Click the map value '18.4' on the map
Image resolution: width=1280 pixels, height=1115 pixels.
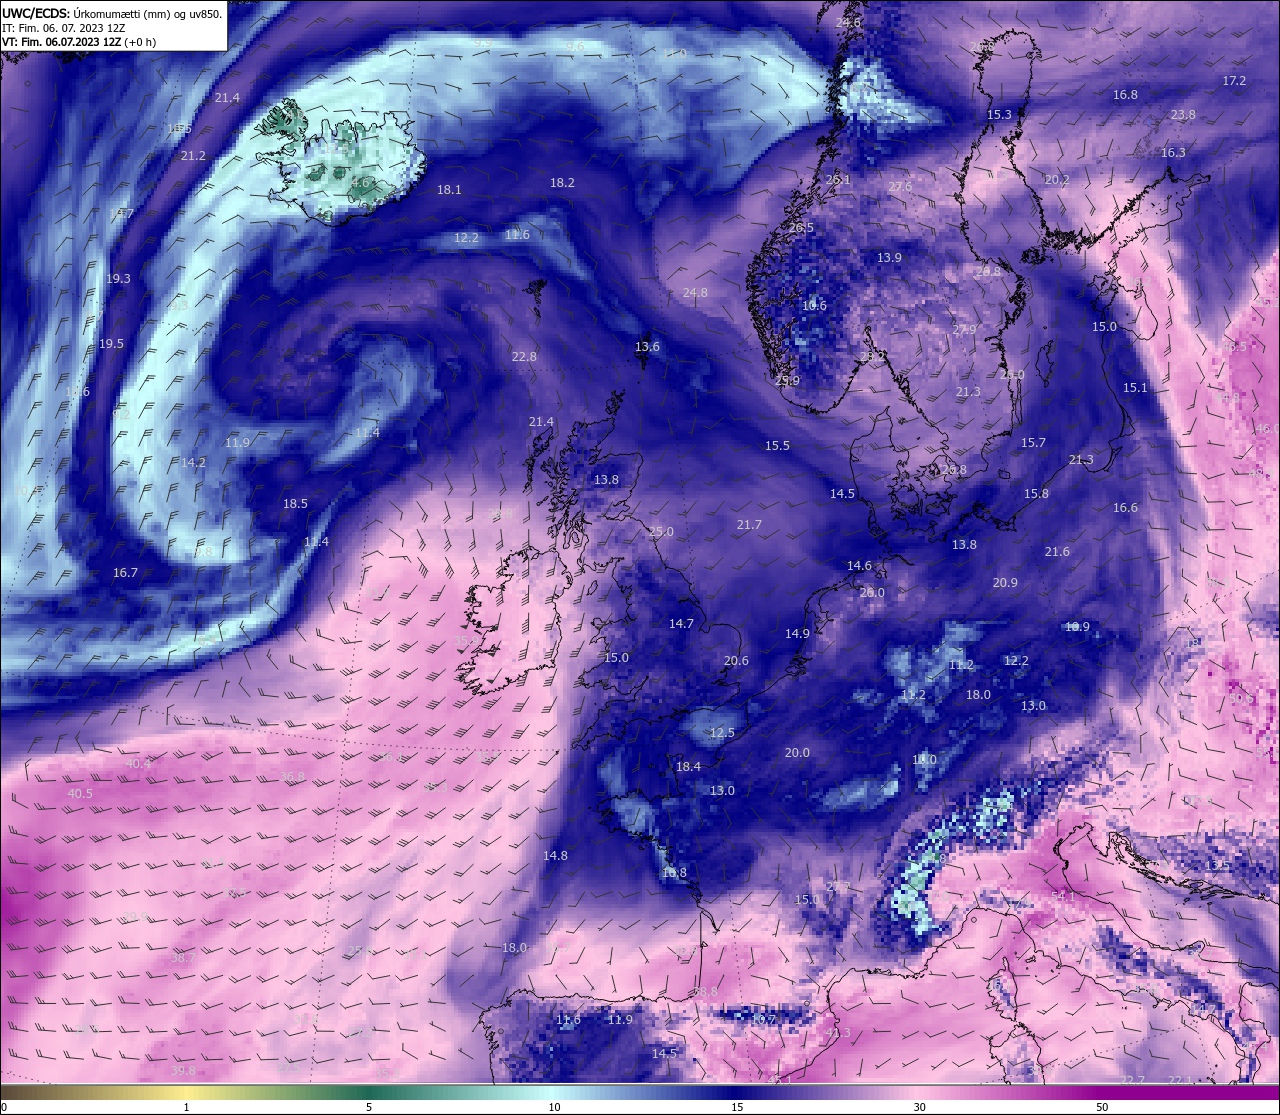688,767
